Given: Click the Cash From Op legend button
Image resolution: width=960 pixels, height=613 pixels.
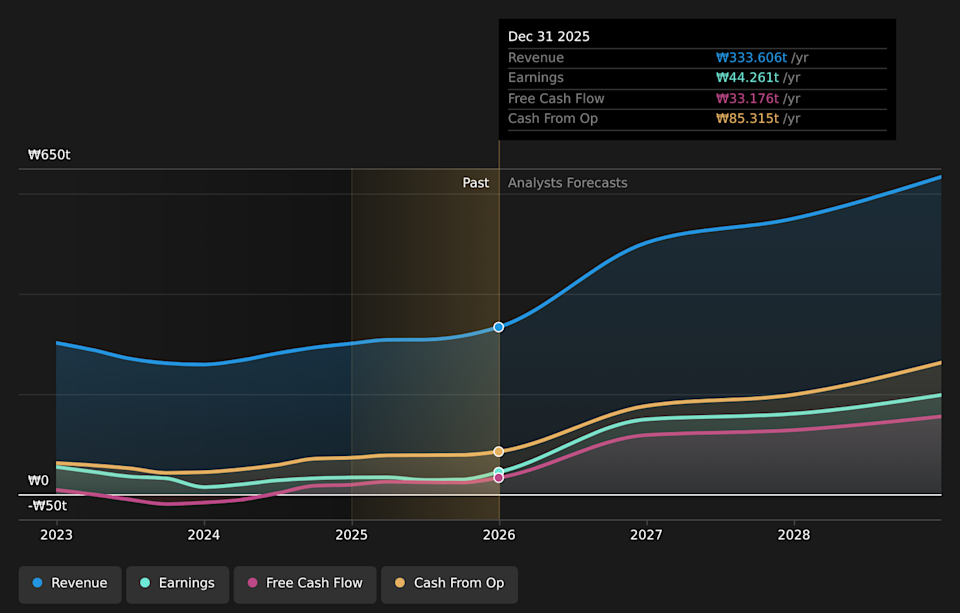Looking at the screenshot, I should [x=449, y=583].
